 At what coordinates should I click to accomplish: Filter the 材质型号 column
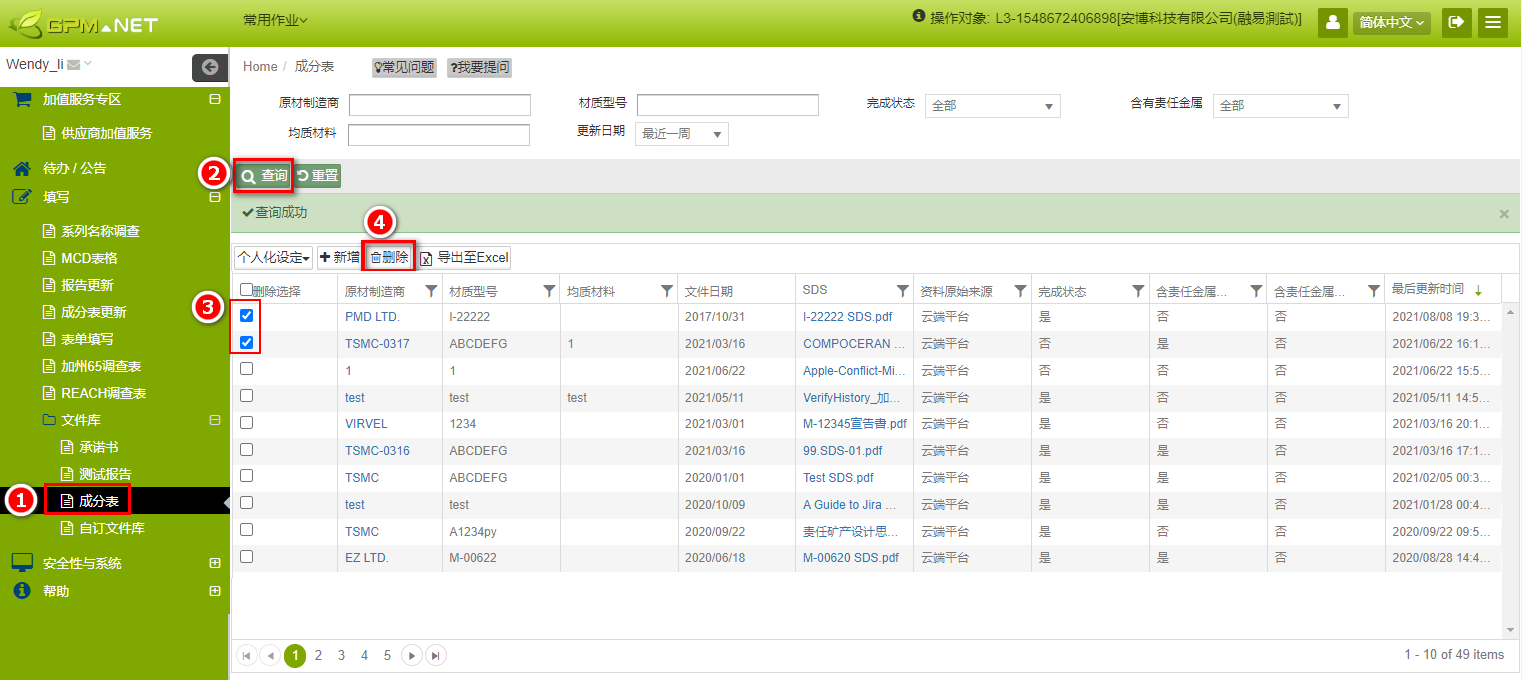point(549,291)
